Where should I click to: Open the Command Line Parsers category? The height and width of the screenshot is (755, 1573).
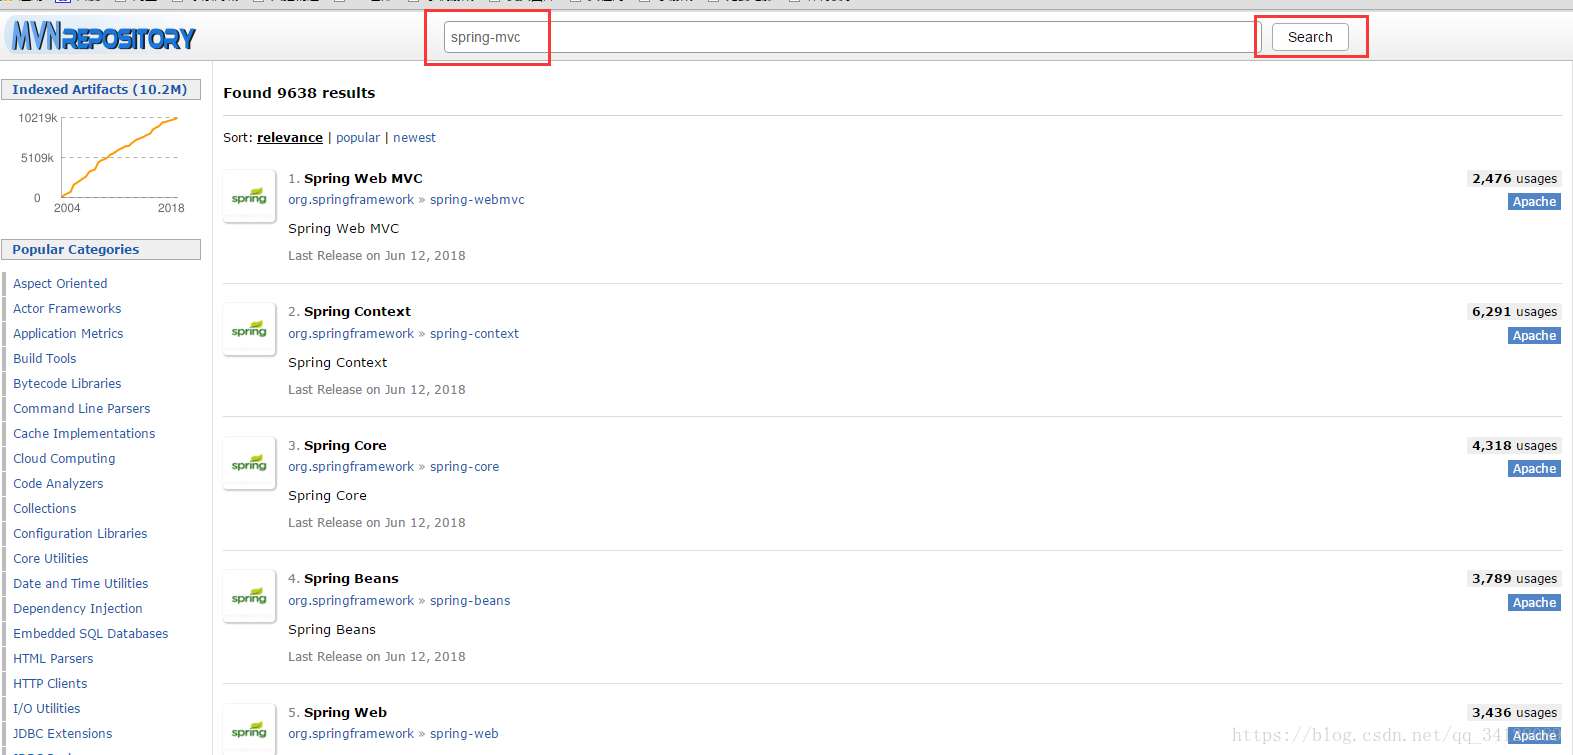tap(82, 409)
